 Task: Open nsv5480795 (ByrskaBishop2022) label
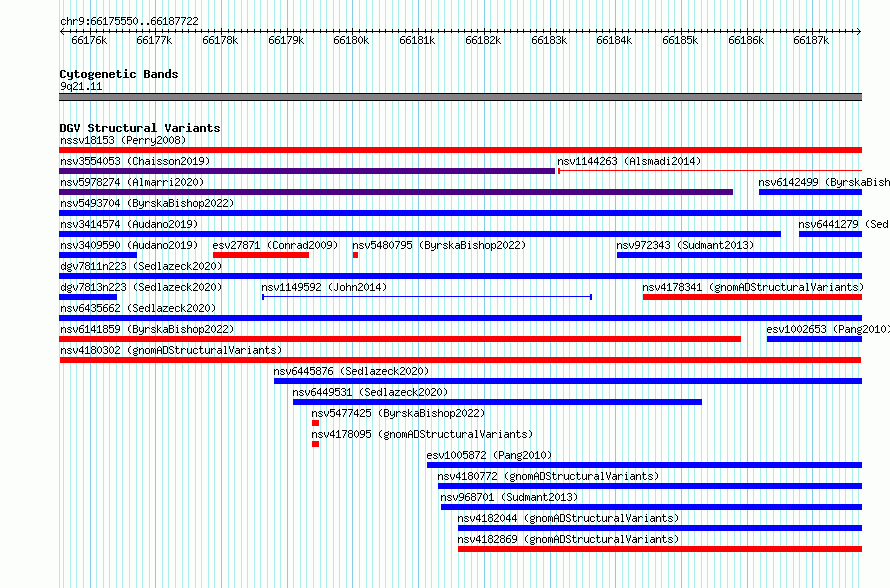(439, 245)
